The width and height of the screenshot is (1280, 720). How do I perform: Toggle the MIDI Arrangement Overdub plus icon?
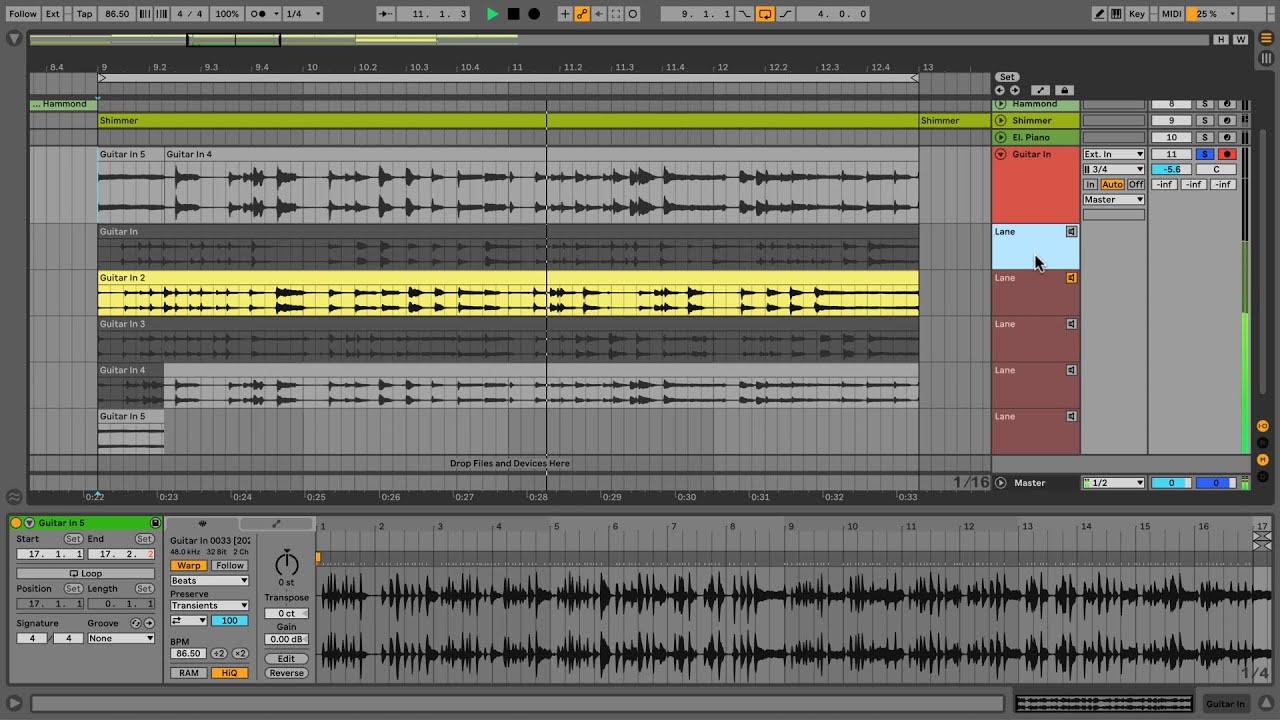click(x=565, y=14)
